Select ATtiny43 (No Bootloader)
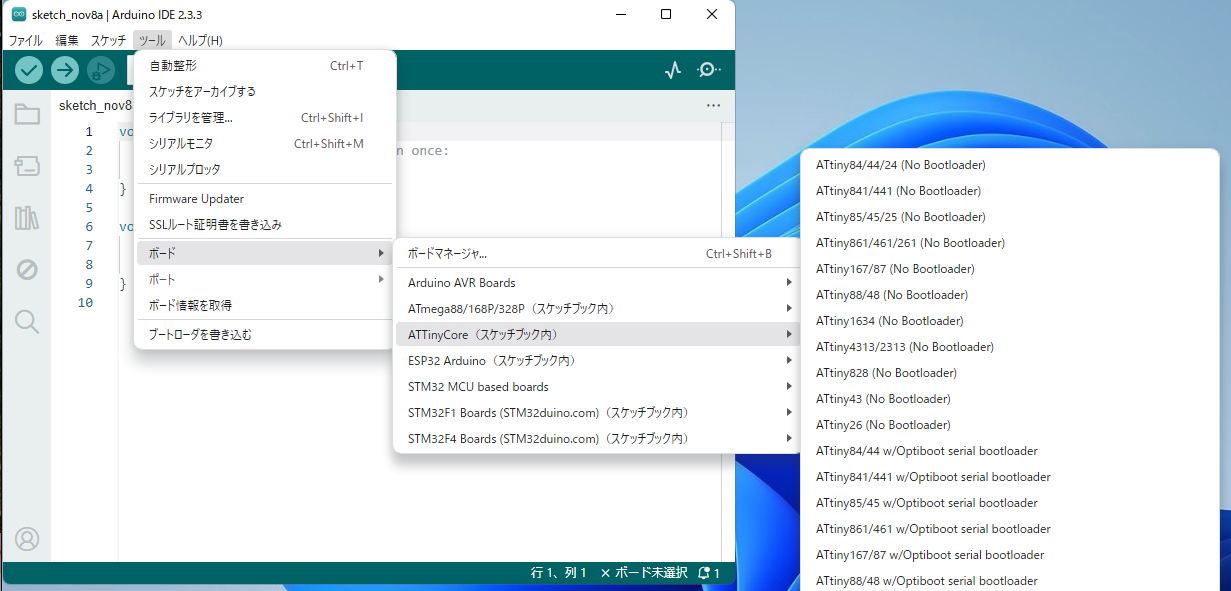1231x591 pixels. point(1010,399)
